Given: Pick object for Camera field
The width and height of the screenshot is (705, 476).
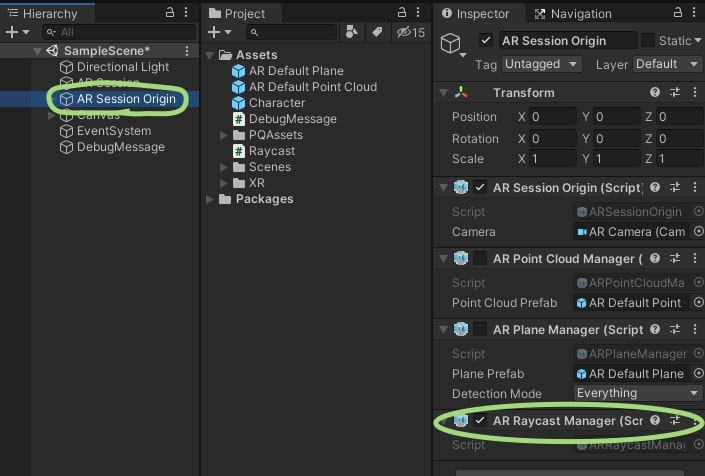Looking at the screenshot, I should point(698,231).
